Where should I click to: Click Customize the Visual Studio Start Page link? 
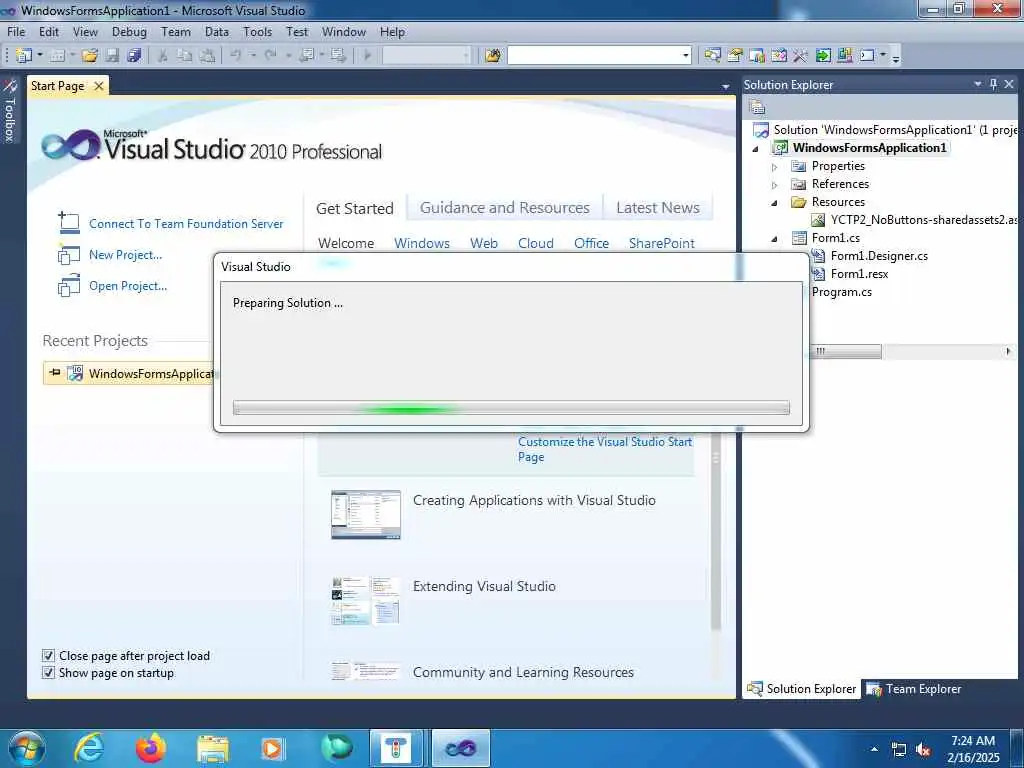click(x=605, y=449)
